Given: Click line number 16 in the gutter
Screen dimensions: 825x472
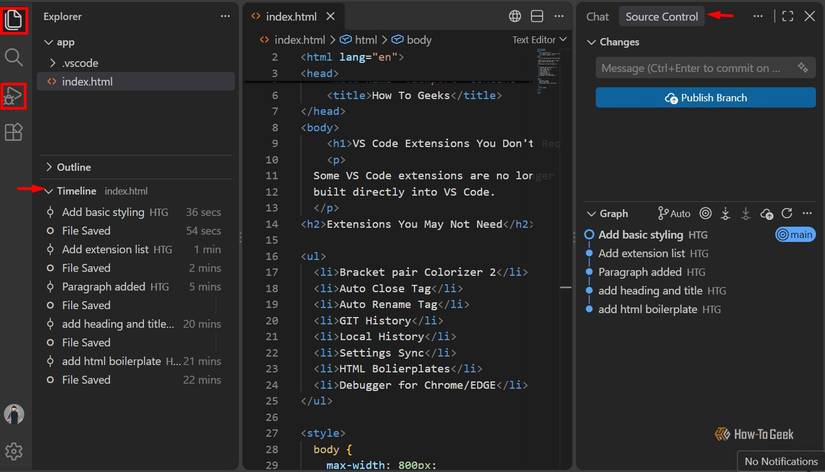Looking at the screenshot, I should click(x=271, y=256).
